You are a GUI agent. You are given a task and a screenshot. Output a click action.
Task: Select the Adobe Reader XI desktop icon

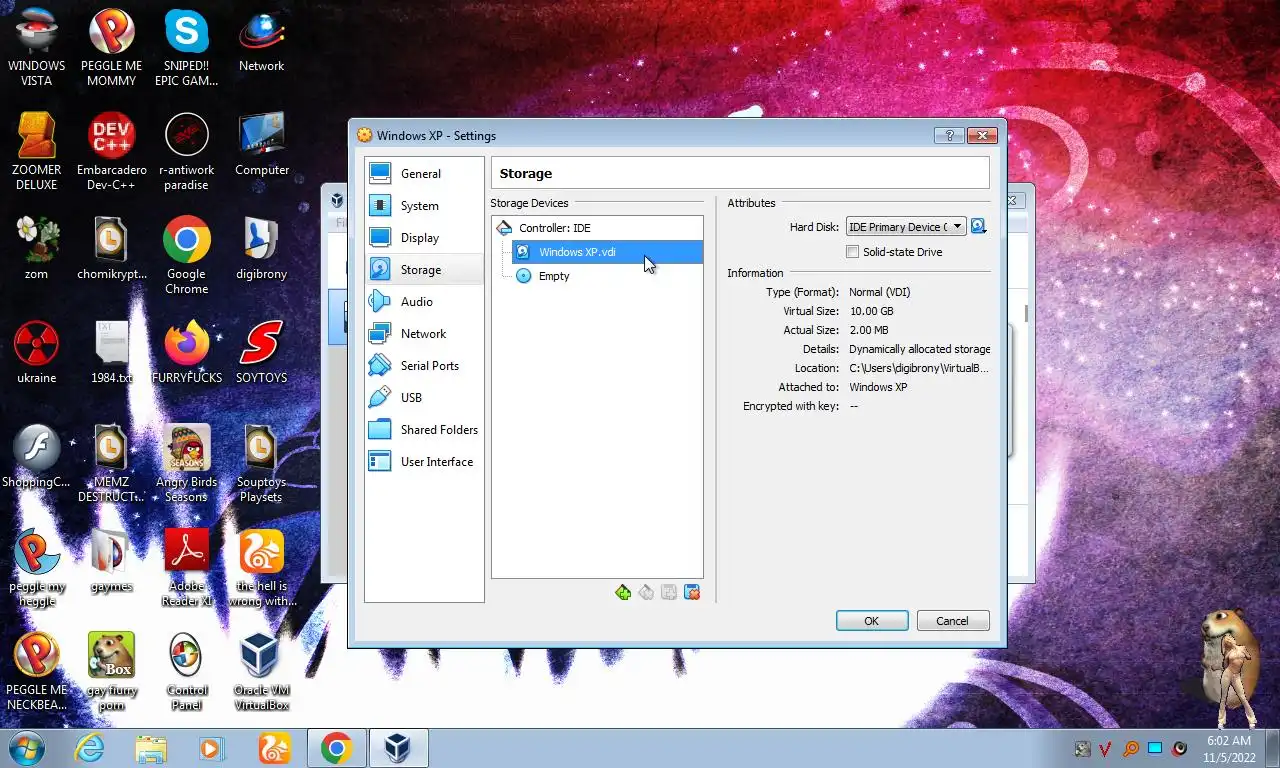187,567
